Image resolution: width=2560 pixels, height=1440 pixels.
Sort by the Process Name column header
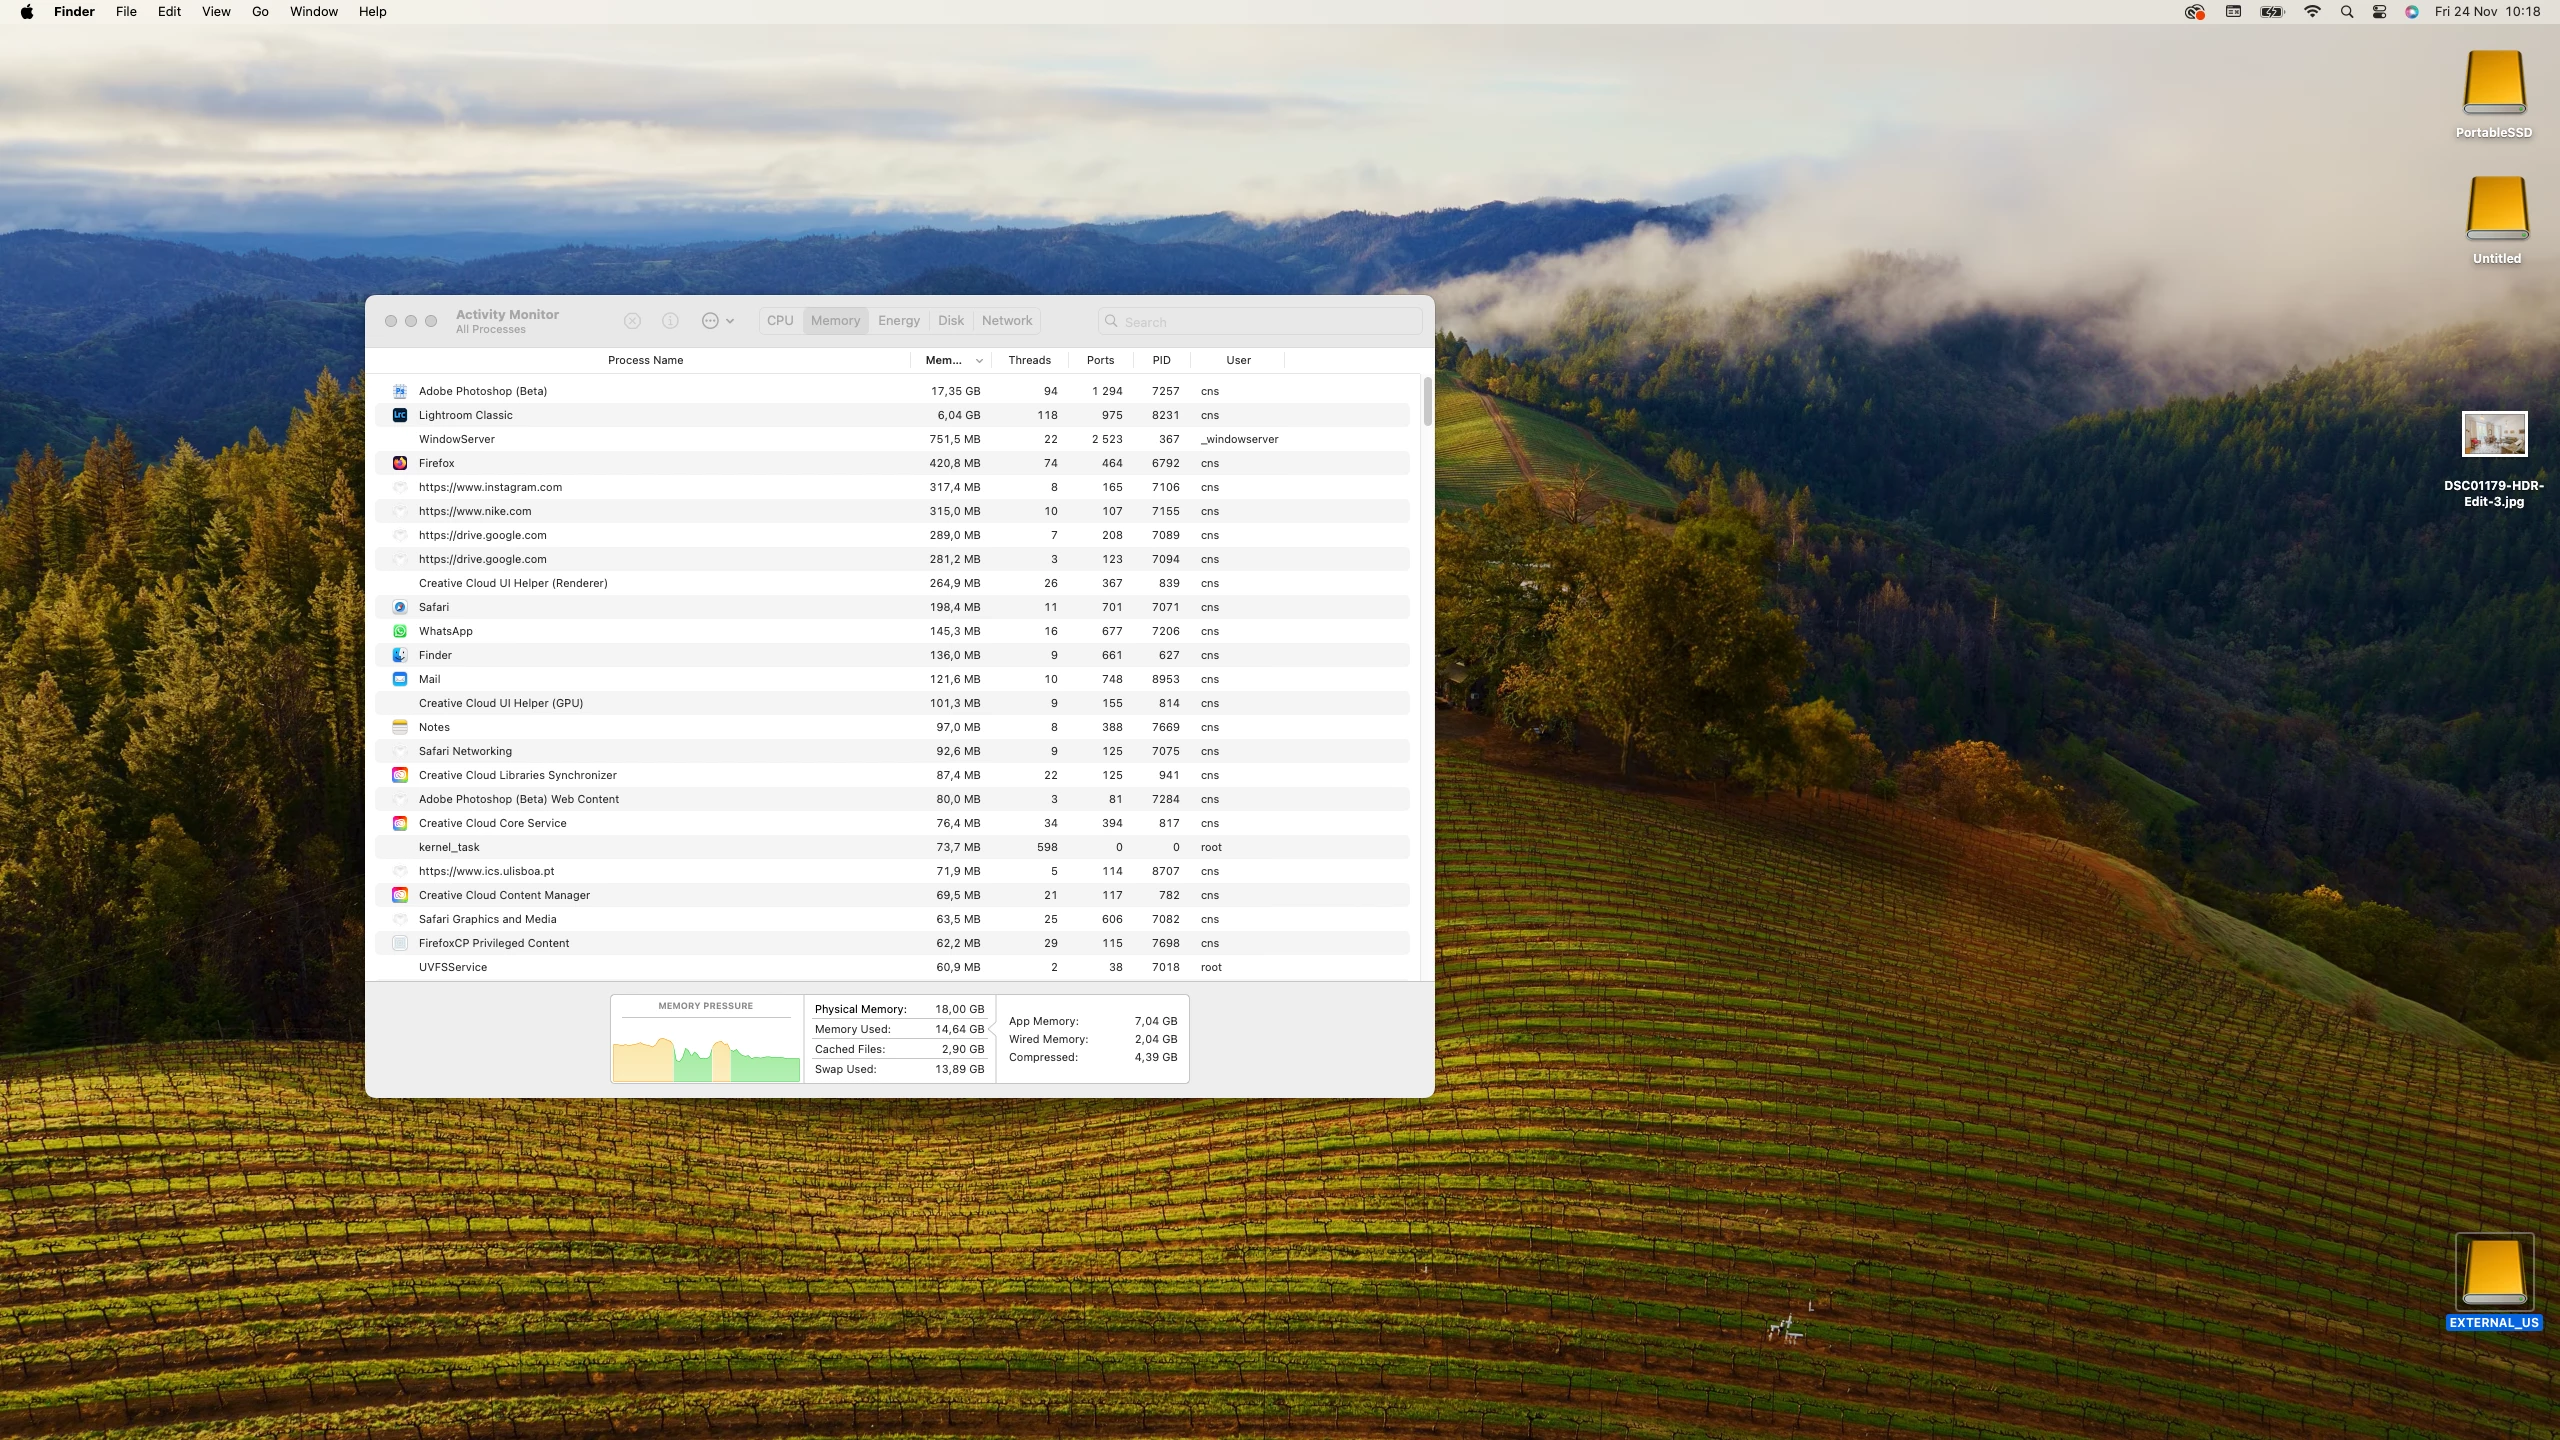tap(645, 360)
